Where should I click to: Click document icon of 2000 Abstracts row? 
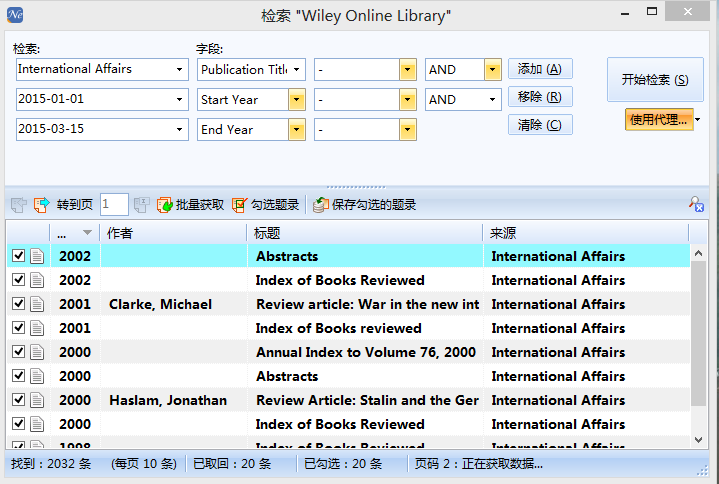pos(37,376)
